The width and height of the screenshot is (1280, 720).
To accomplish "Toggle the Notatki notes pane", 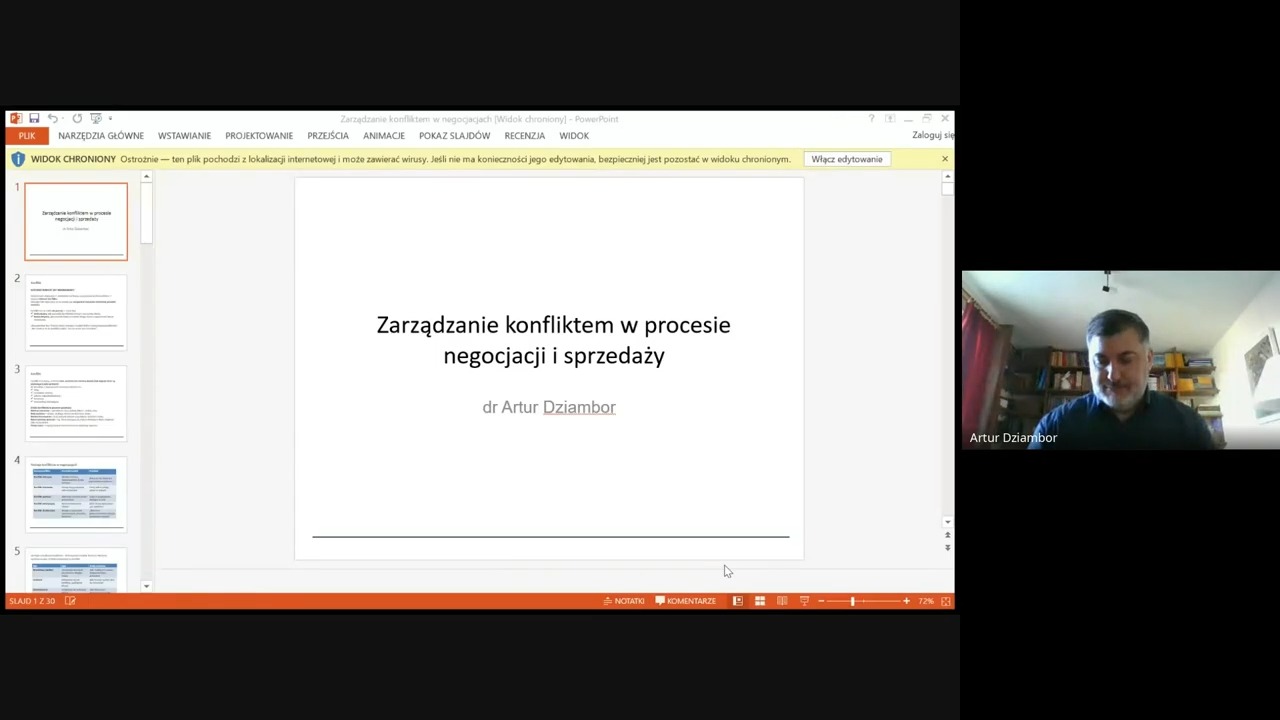I will pos(624,601).
